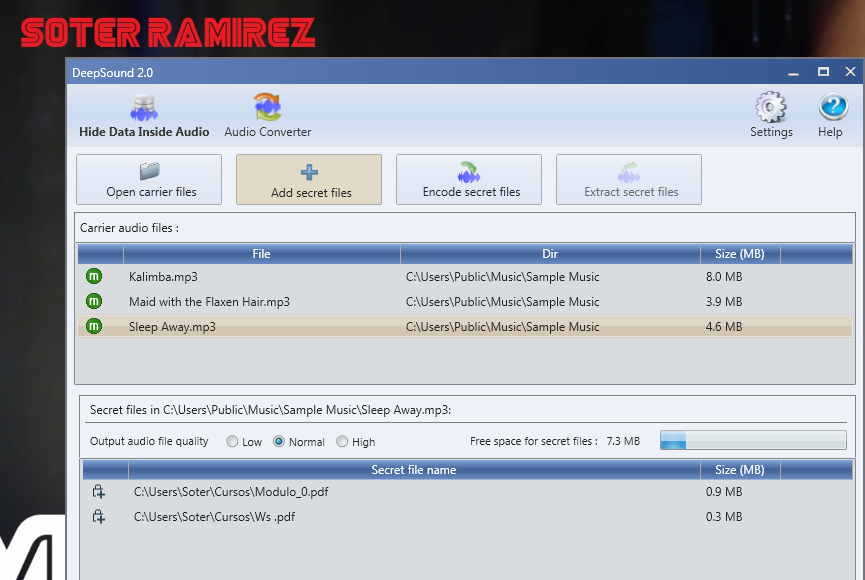The image size is (865, 580).
Task: Click the green icon beside Kalimba.mp3
Action: pyautogui.click(x=94, y=276)
